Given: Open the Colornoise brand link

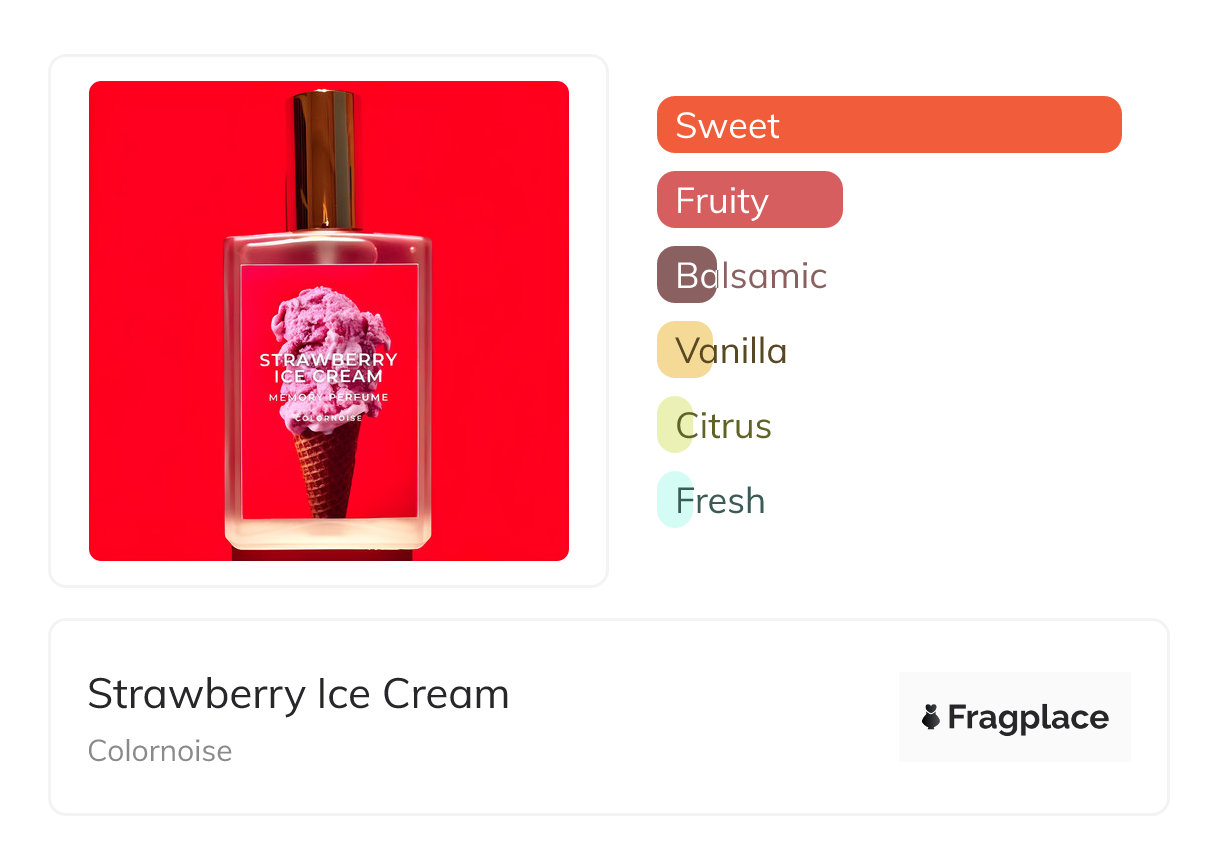Looking at the screenshot, I should (x=160, y=751).
